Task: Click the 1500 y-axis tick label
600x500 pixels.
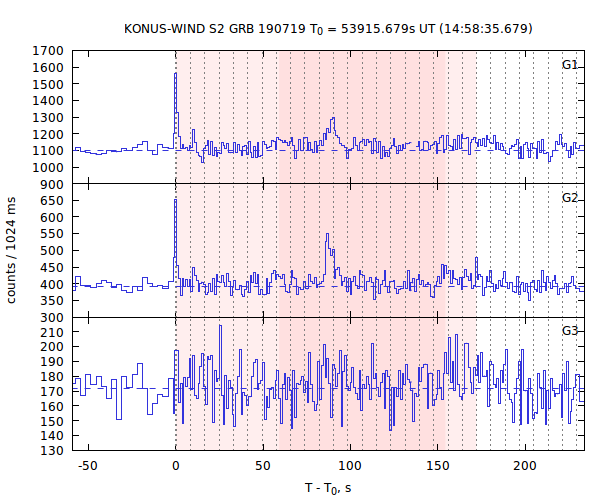Action: pyautogui.click(x=47, y=84)
